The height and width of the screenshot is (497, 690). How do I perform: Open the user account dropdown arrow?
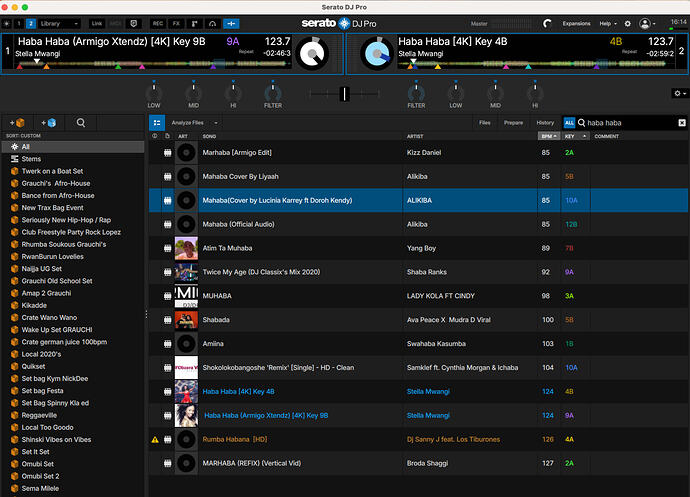(654, 24)
